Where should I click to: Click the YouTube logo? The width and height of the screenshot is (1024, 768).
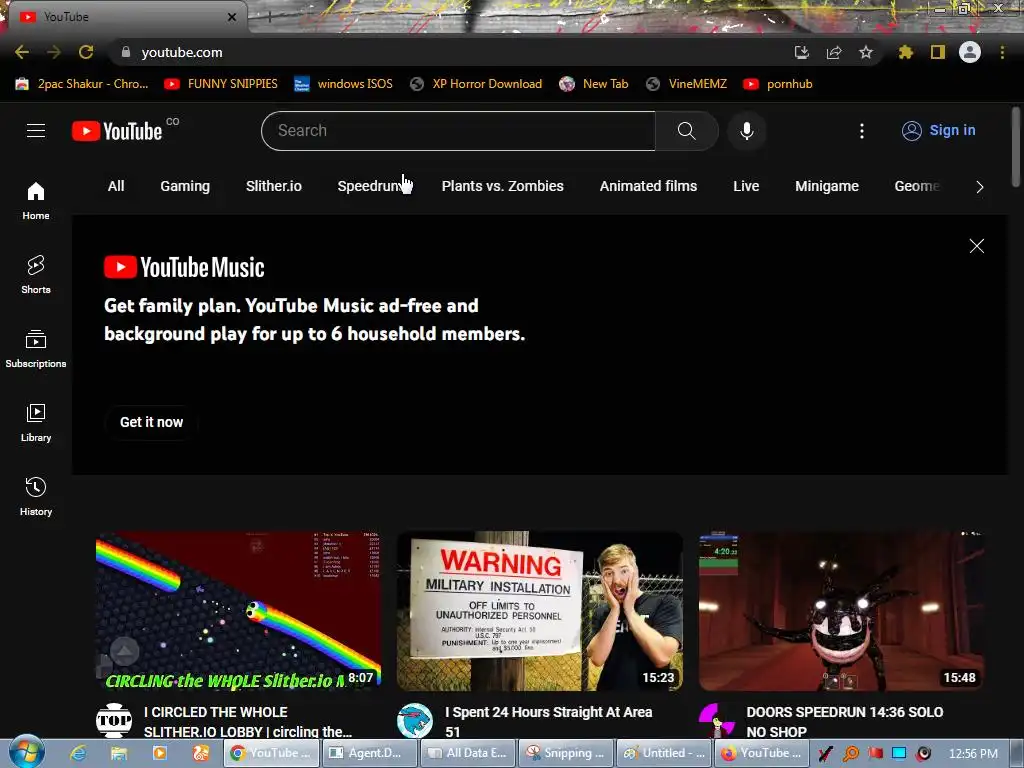click(117, 131)
